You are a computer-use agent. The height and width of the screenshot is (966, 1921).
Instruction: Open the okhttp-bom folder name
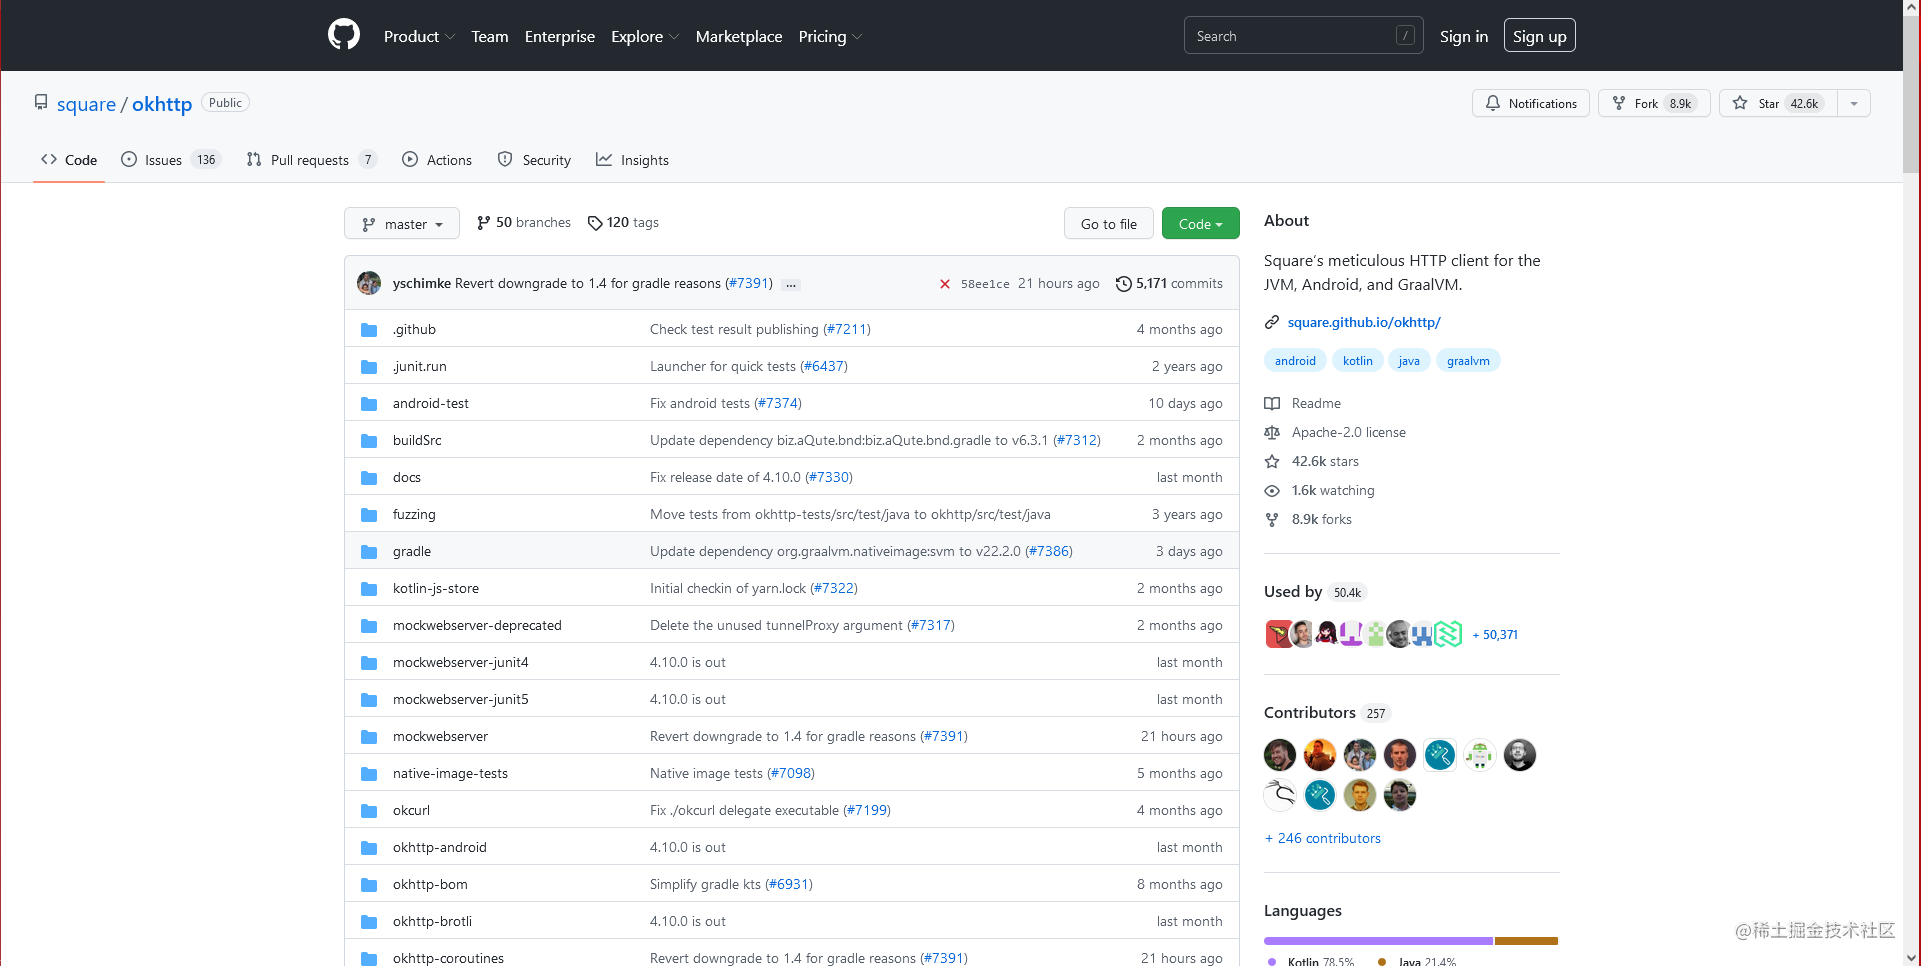(x=430, y=884)
